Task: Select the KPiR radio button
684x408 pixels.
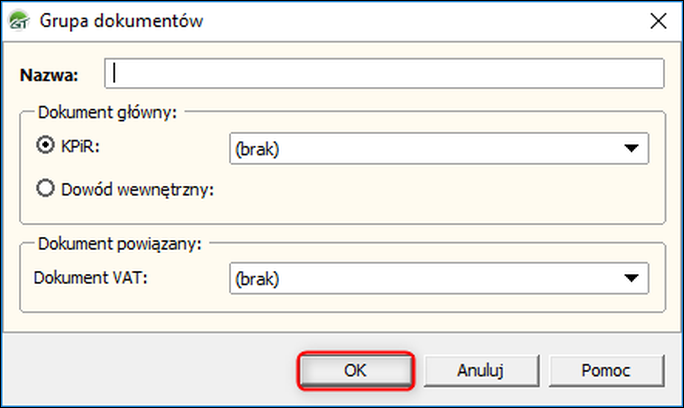Action: coord(44,145)
